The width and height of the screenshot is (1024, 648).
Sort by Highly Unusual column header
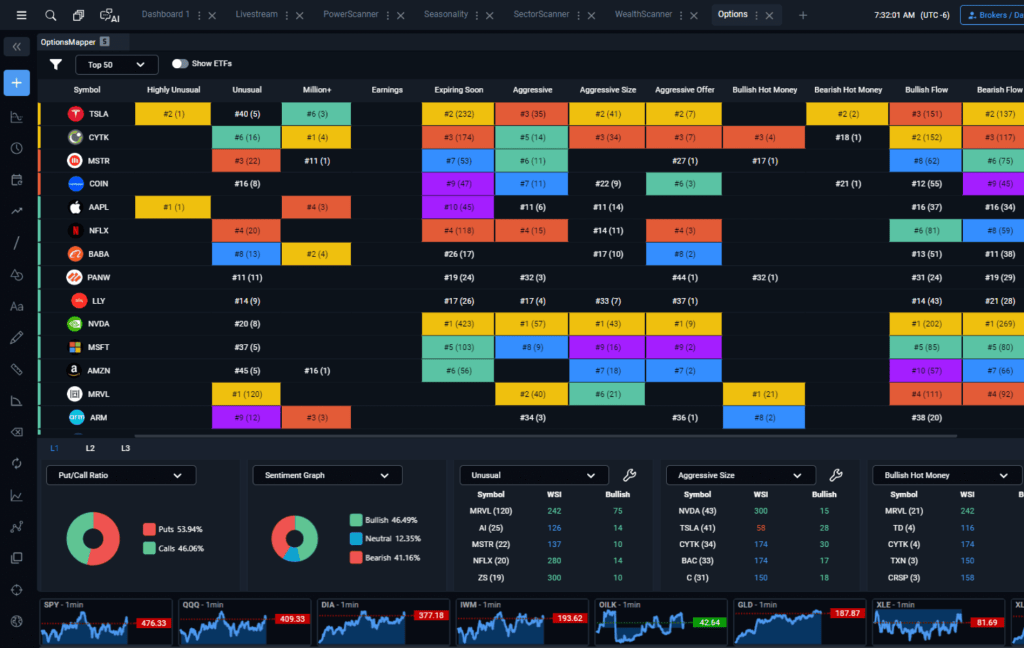click(173, 90)
